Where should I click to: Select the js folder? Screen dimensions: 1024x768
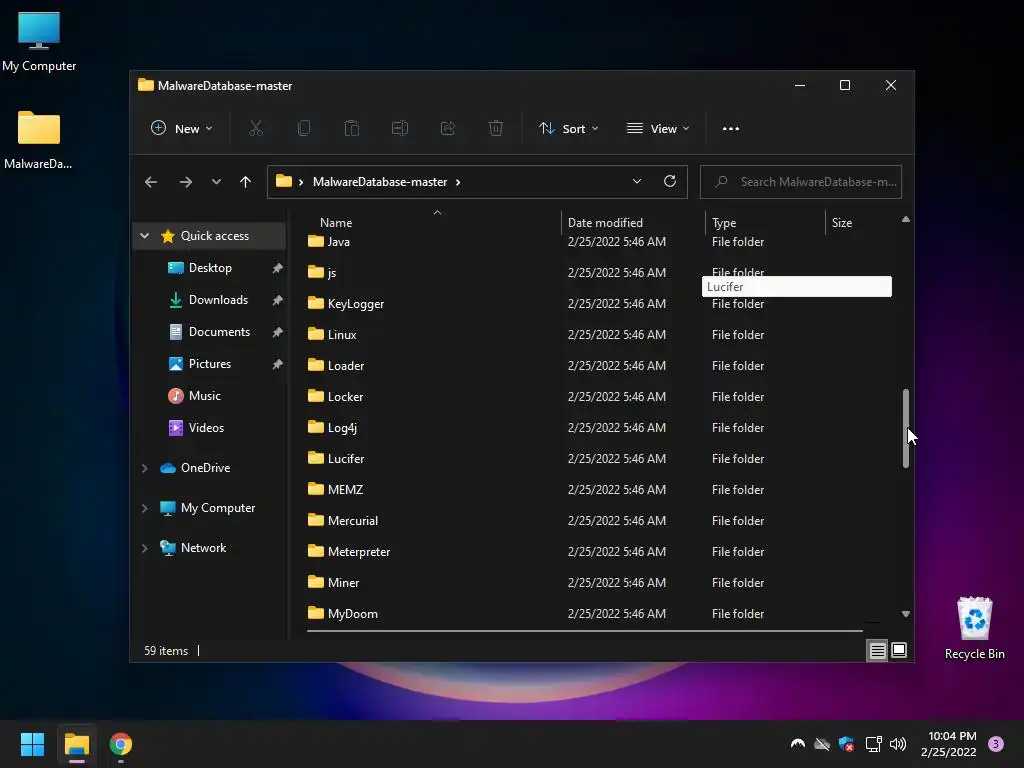click(x=332, y=273)
